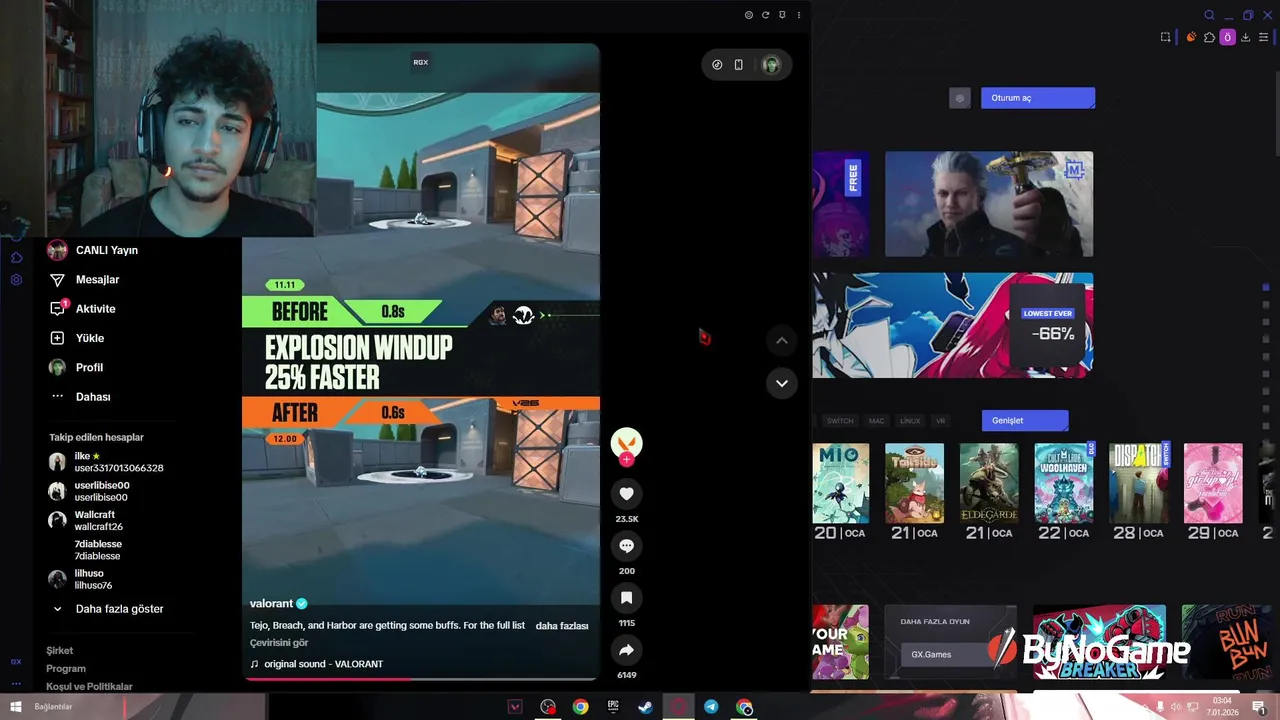Screen dimensions: 1280x720
Task: Click TikTok coin icon in top pill
Action: (x=717, y=65)
